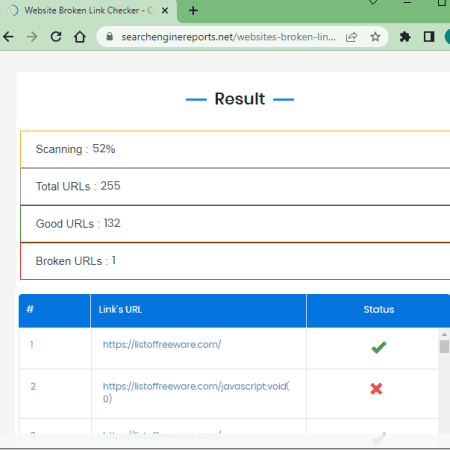Click the 'Broken URLs : 1' box
This screenshot has height=450, width=450.
235,261
